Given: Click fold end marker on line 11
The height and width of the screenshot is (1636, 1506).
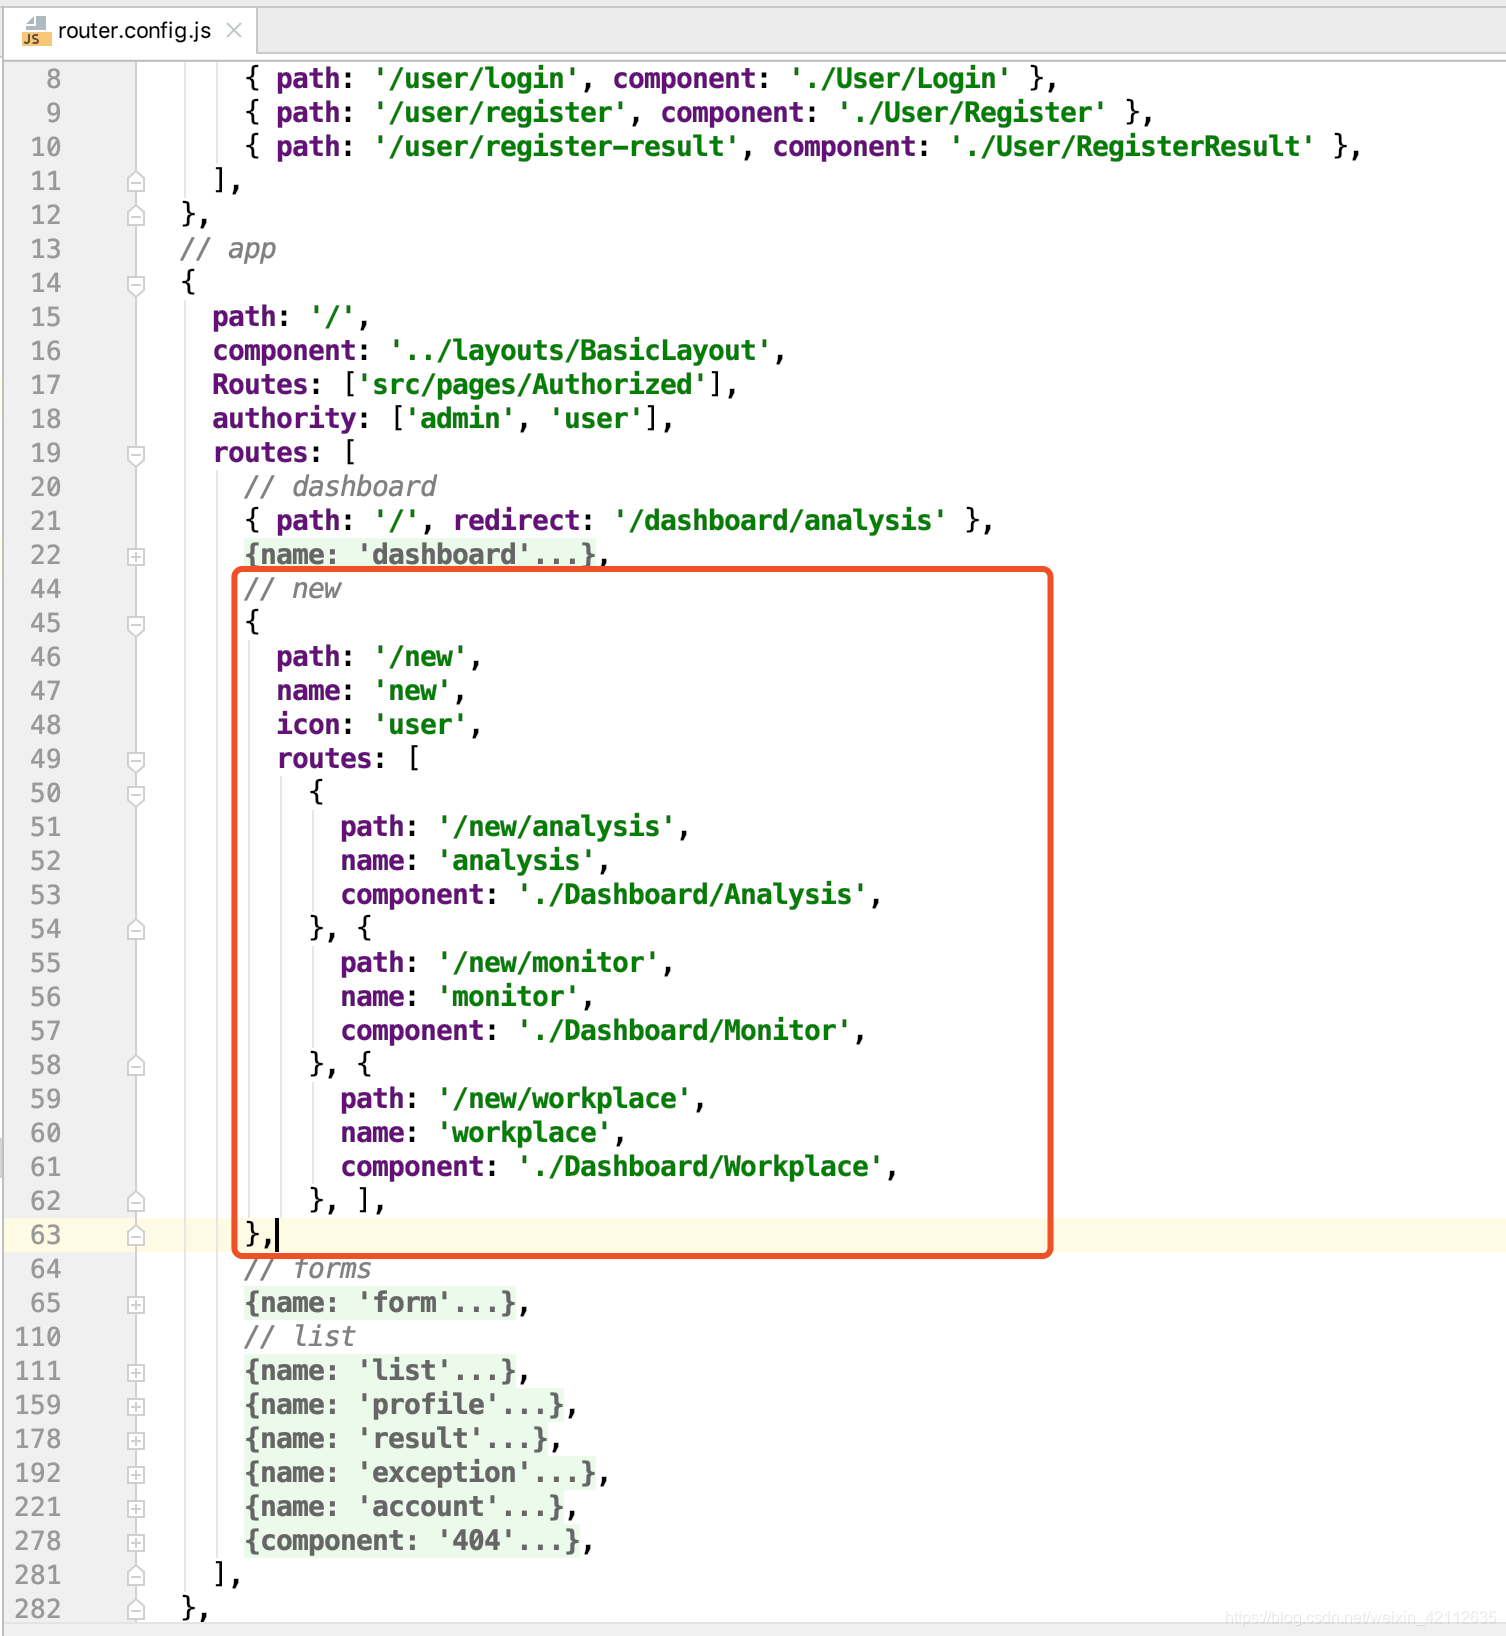Looking at the screenshot, I should tap(136, 182).
